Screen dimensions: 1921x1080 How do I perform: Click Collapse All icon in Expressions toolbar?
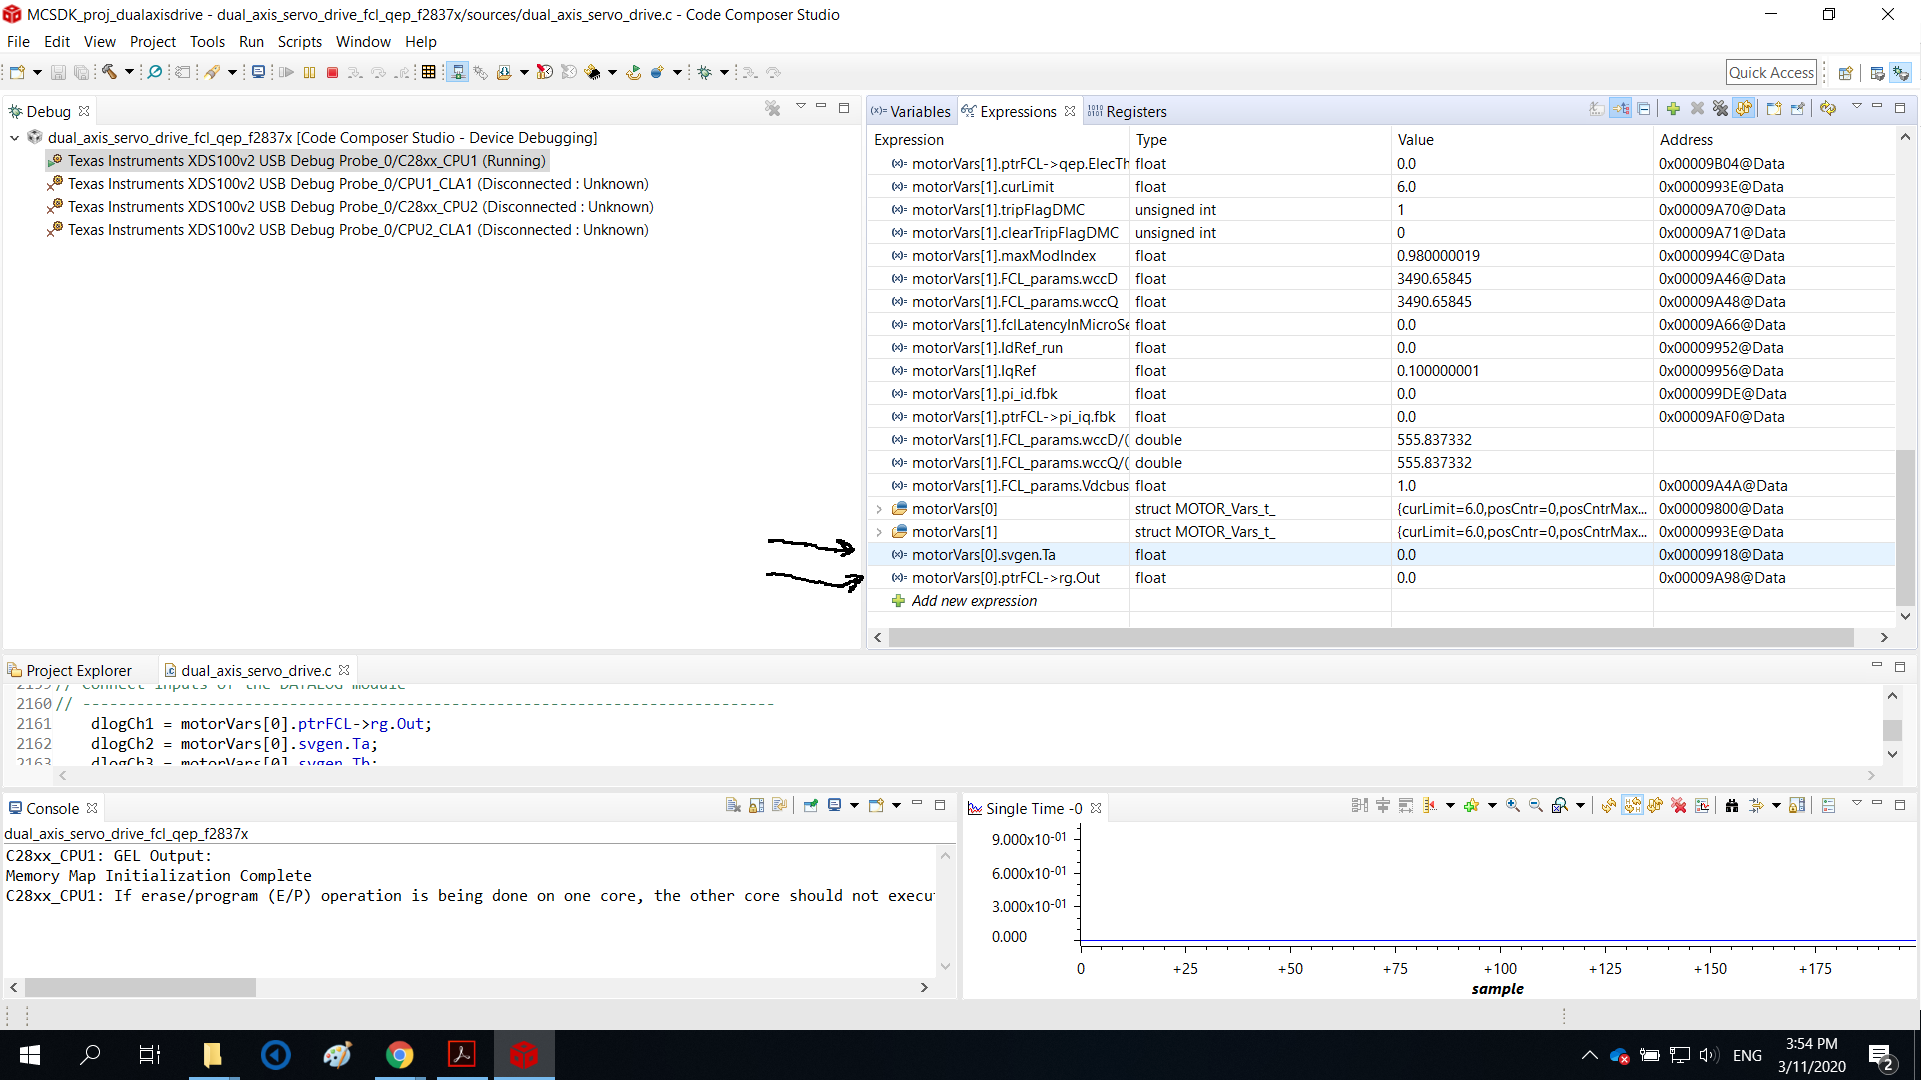[x=1644, y=109]
